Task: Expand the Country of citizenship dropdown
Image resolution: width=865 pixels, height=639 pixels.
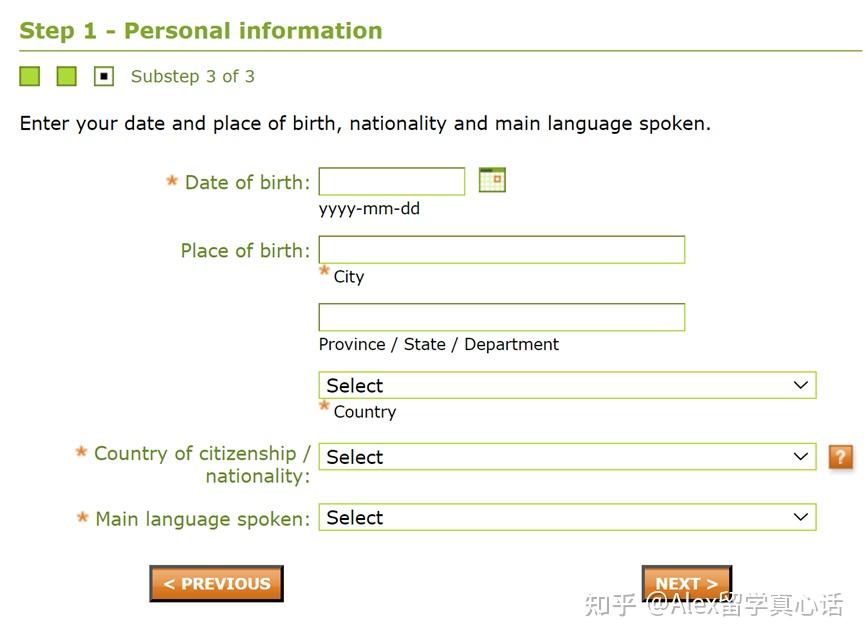Action: (x=567, y=457)
